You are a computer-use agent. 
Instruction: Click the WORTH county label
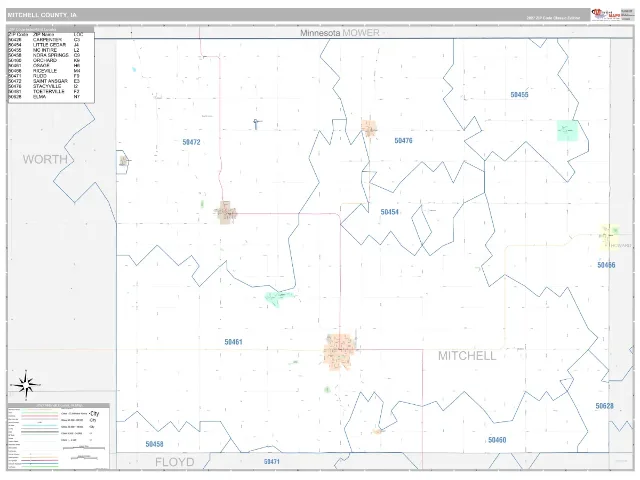(x=45, y=159)
